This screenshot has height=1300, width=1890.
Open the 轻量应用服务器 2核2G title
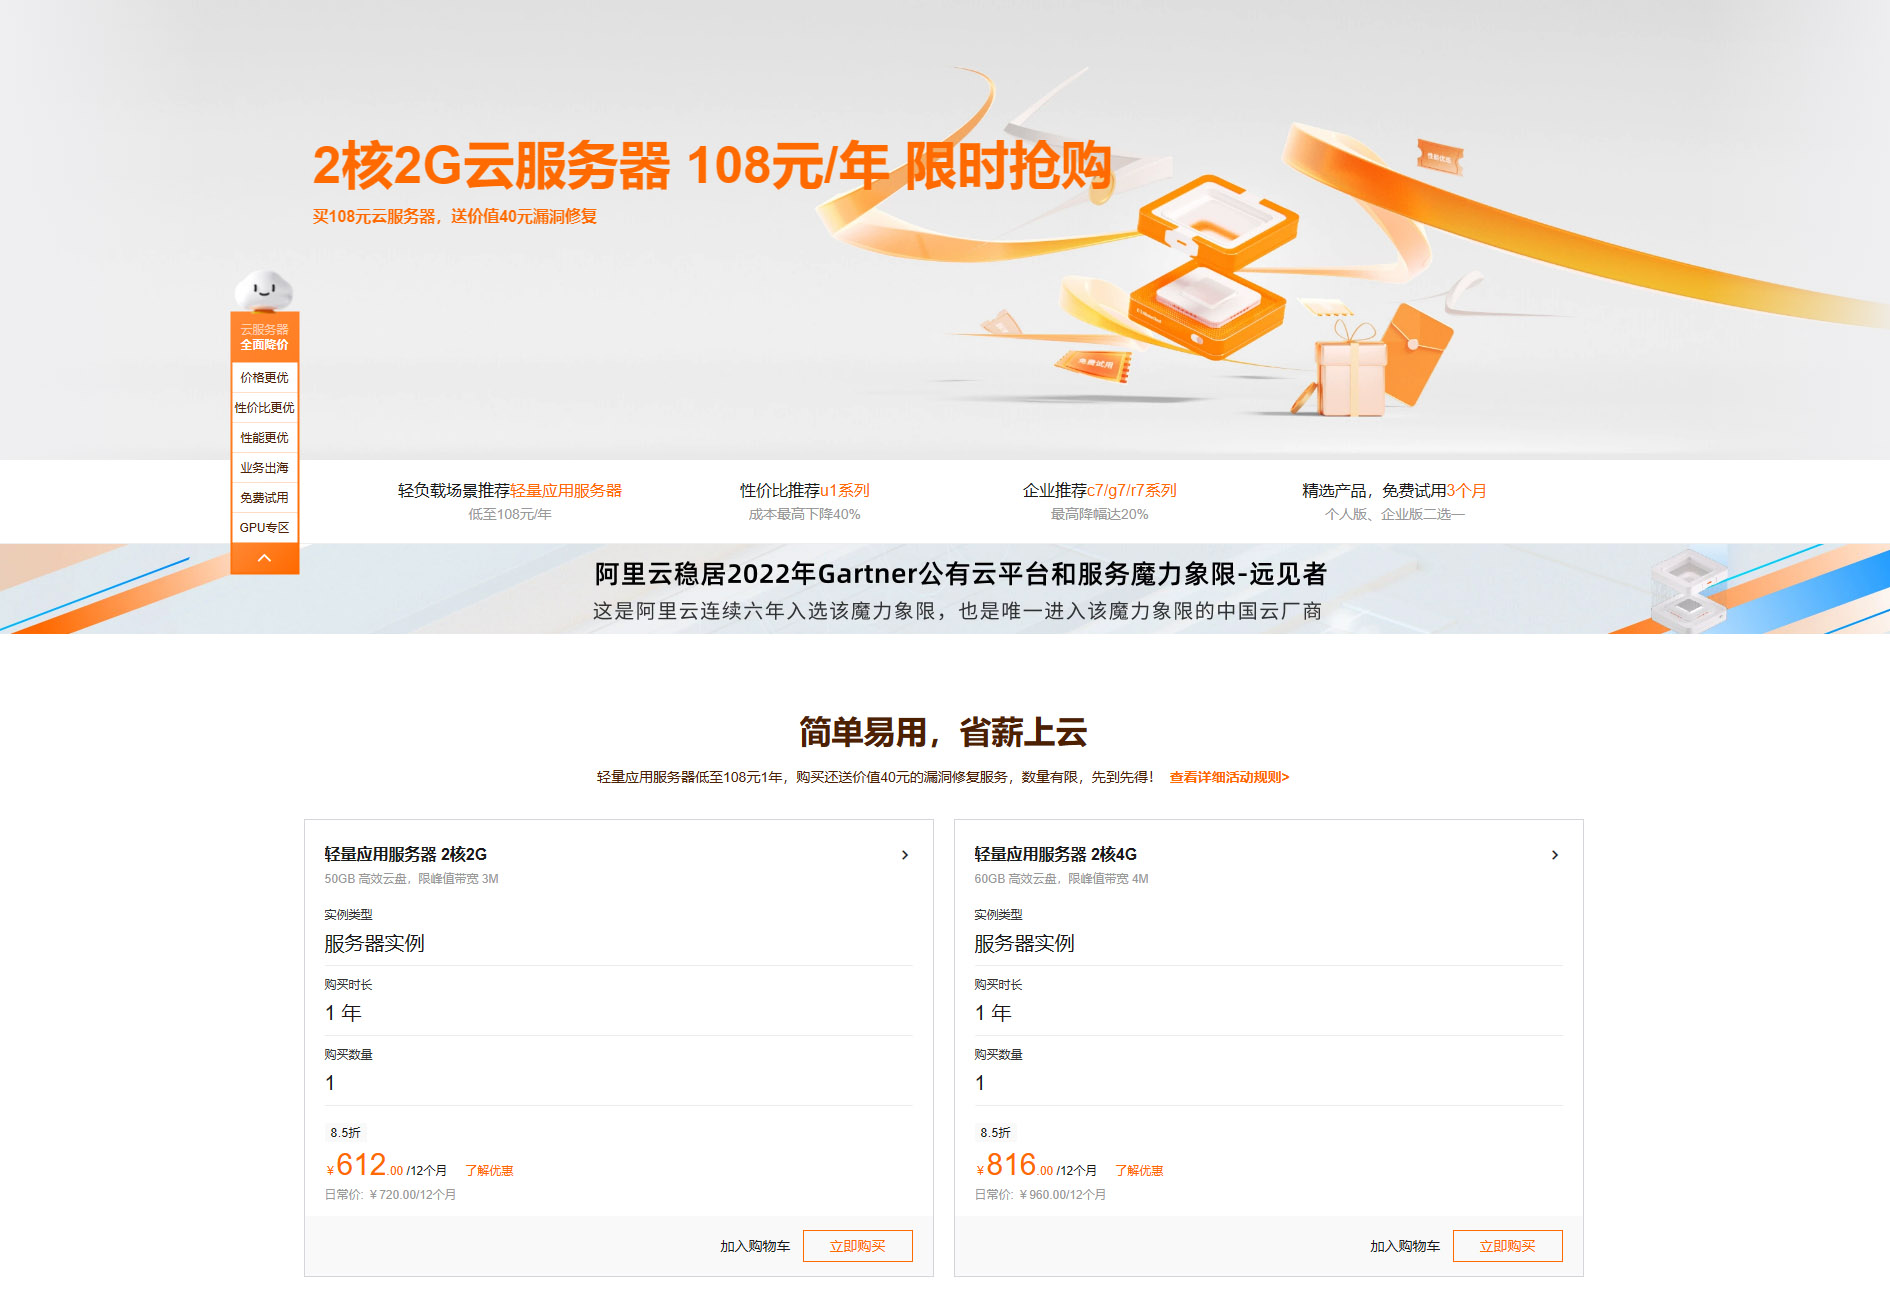tap(405, 854)
